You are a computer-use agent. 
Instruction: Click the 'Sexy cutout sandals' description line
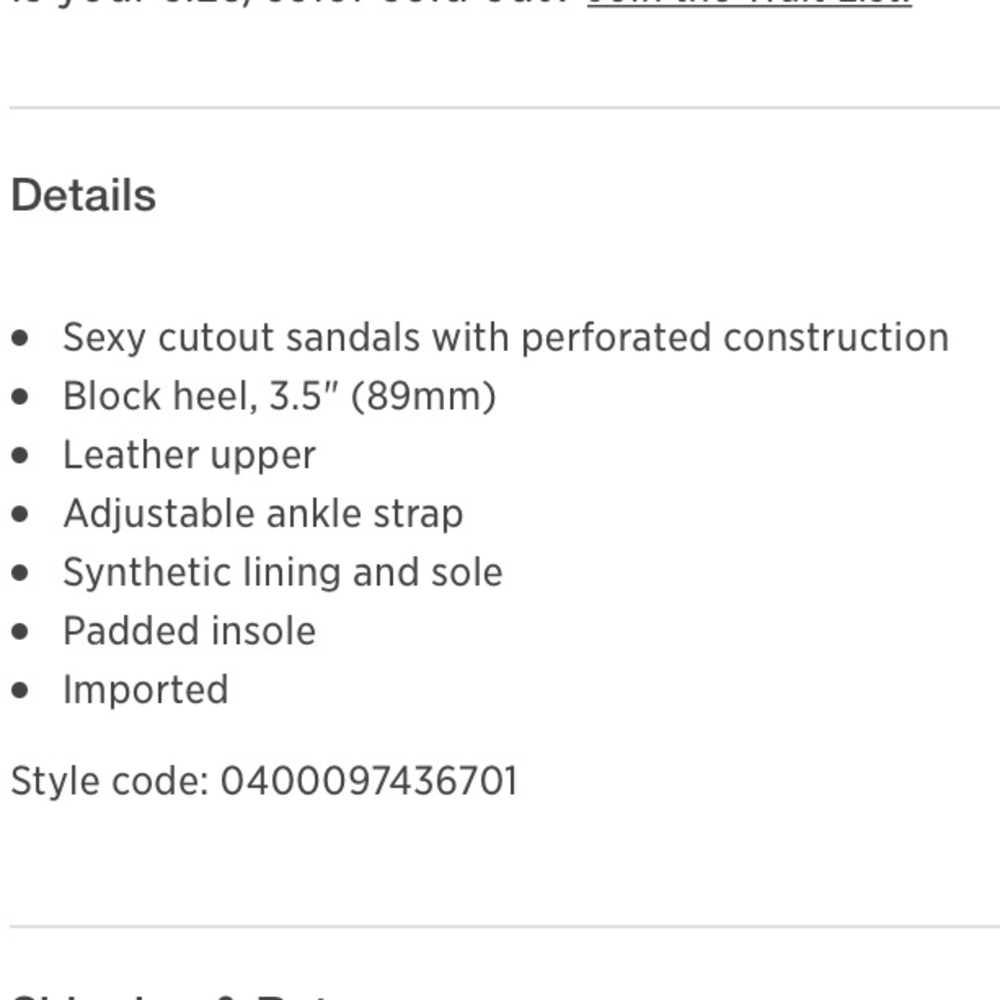point(505,338)
